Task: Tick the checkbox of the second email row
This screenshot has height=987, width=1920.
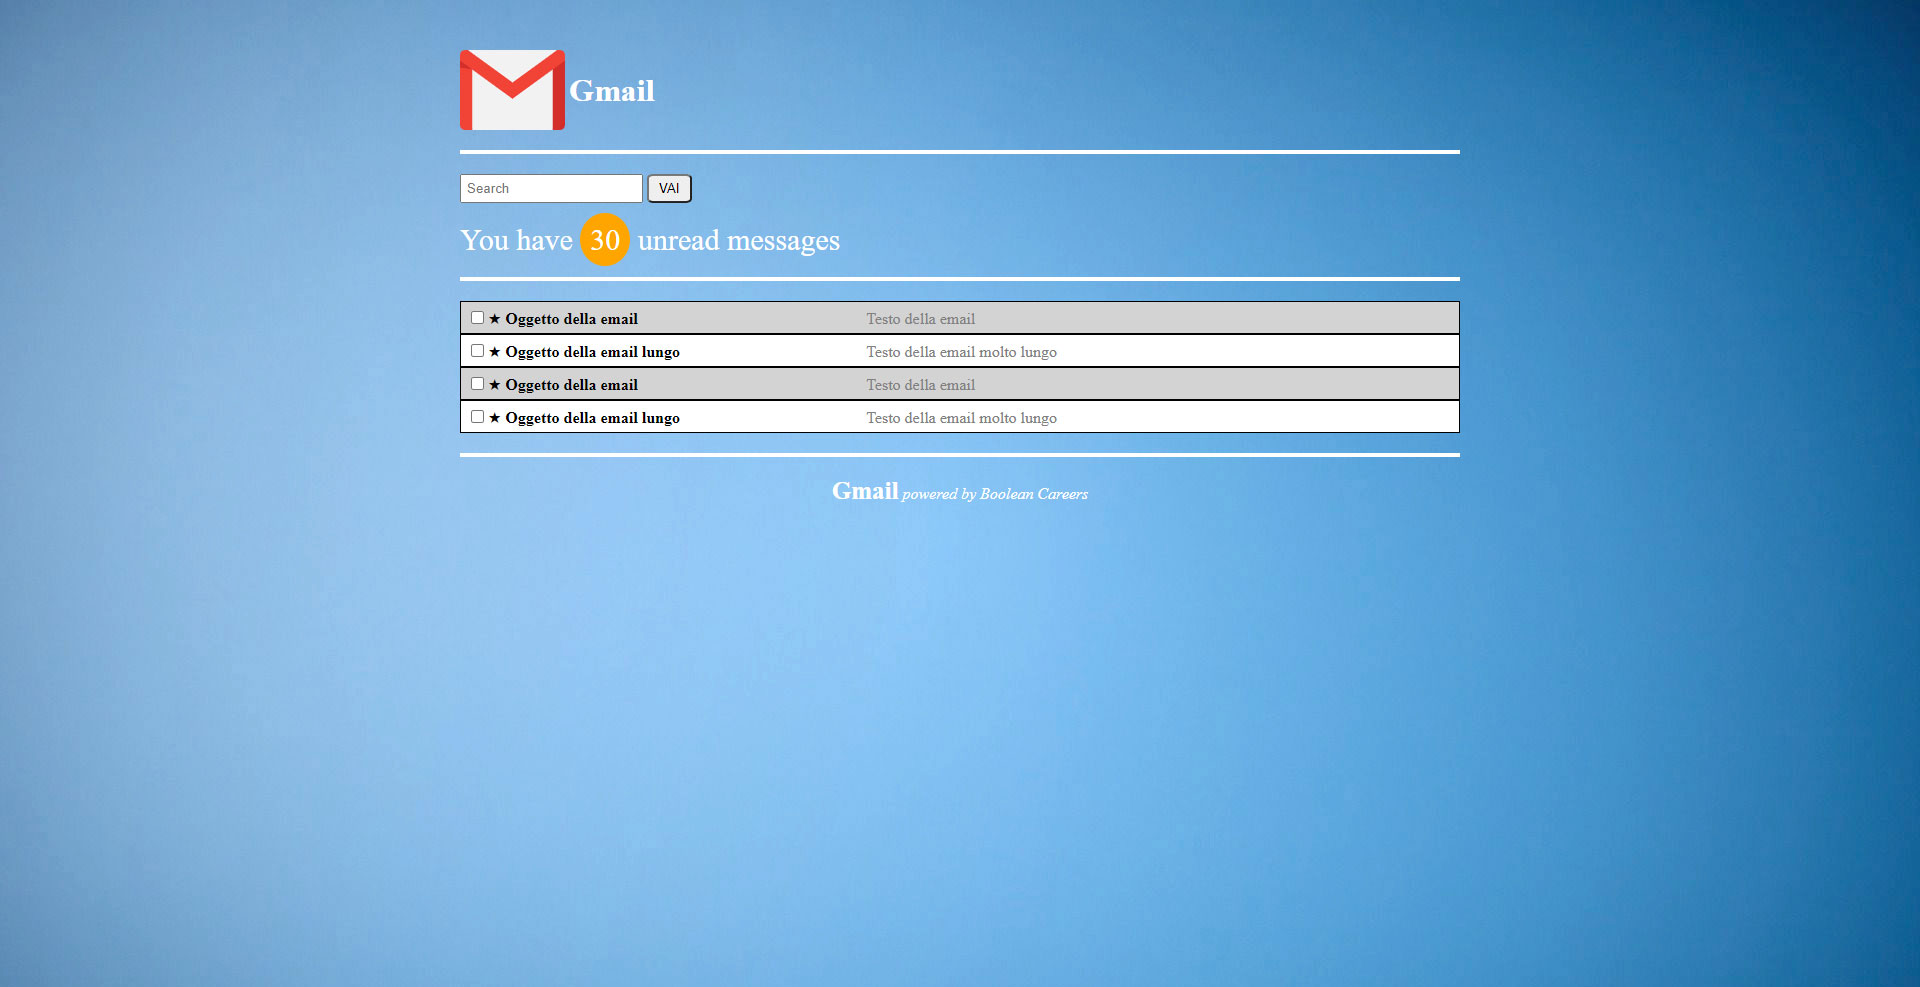Action: [477, 351]
